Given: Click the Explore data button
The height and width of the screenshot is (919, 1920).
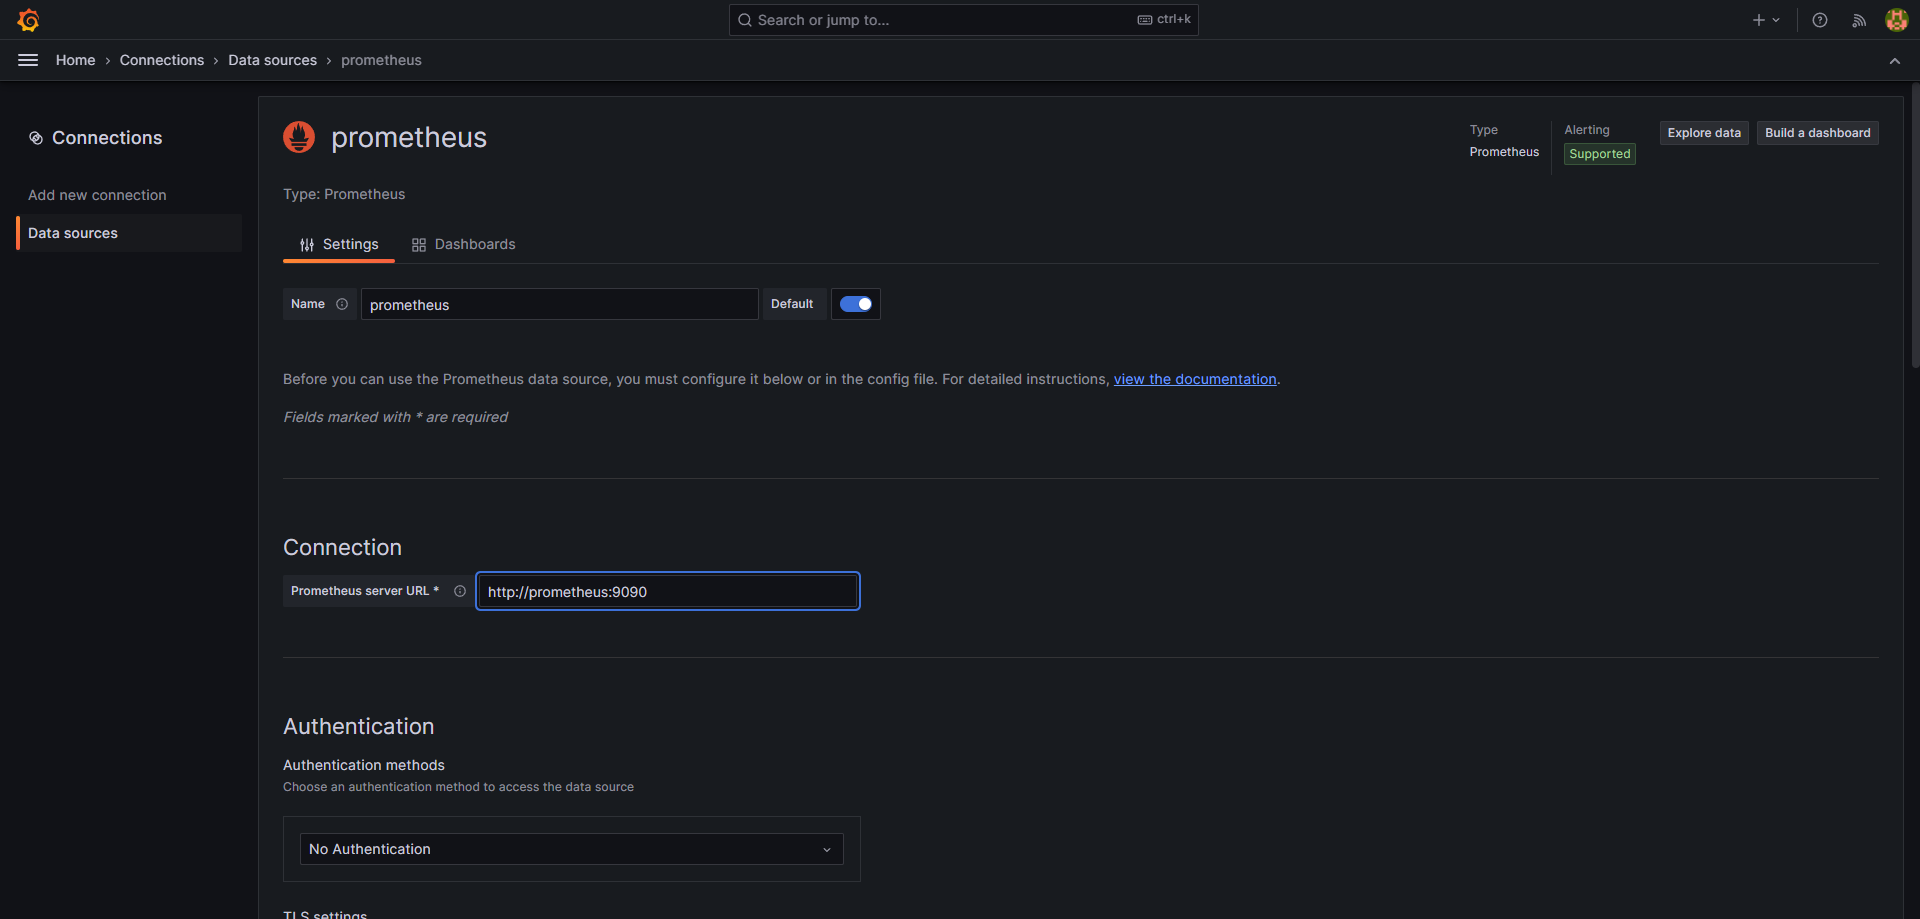Looking at the screenshot, I should (x=1703, y=133).
